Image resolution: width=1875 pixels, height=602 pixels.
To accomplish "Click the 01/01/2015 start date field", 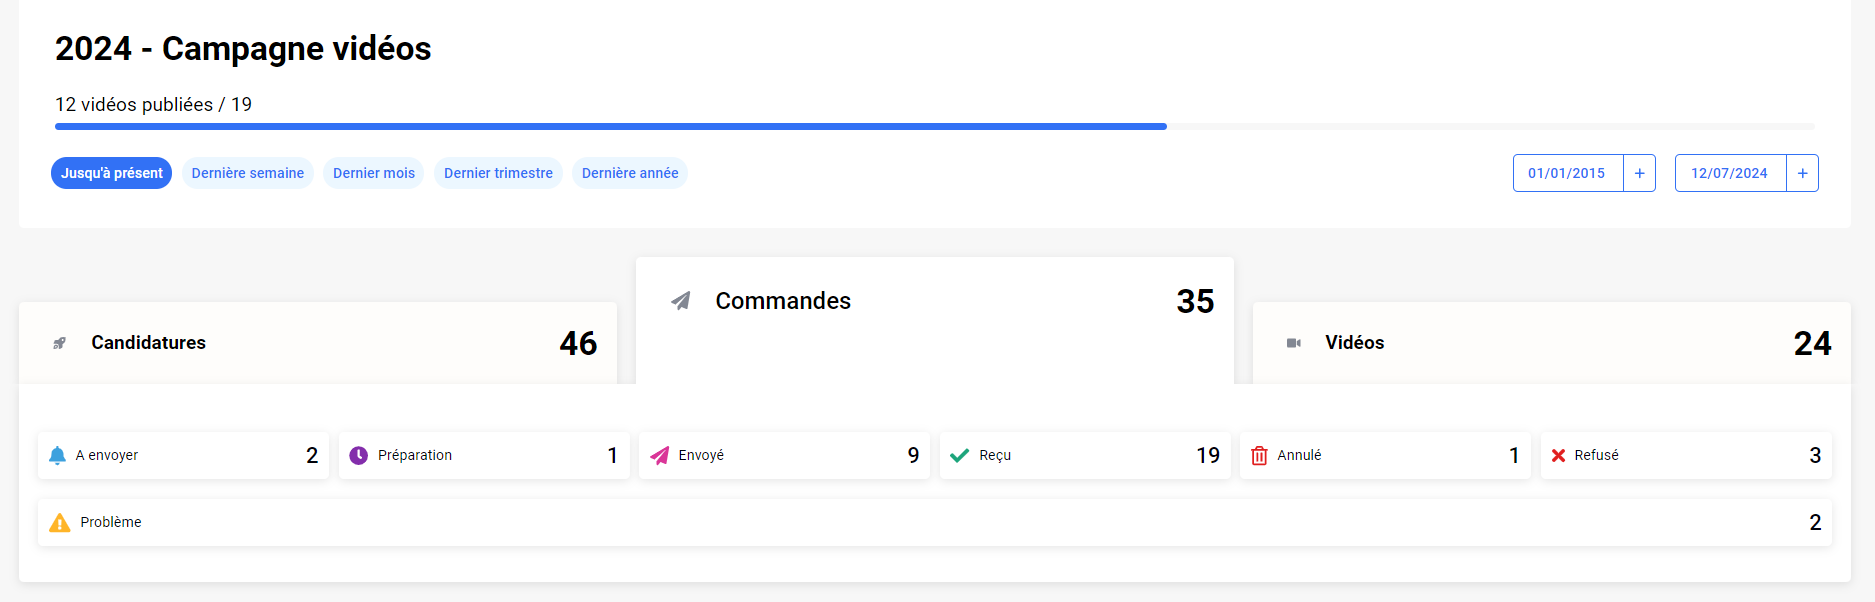I will (1567, 173).
